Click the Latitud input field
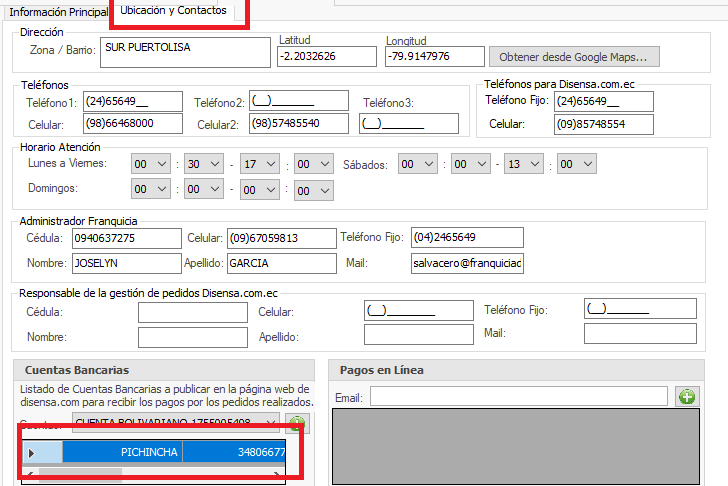 [x=325, y=56]
